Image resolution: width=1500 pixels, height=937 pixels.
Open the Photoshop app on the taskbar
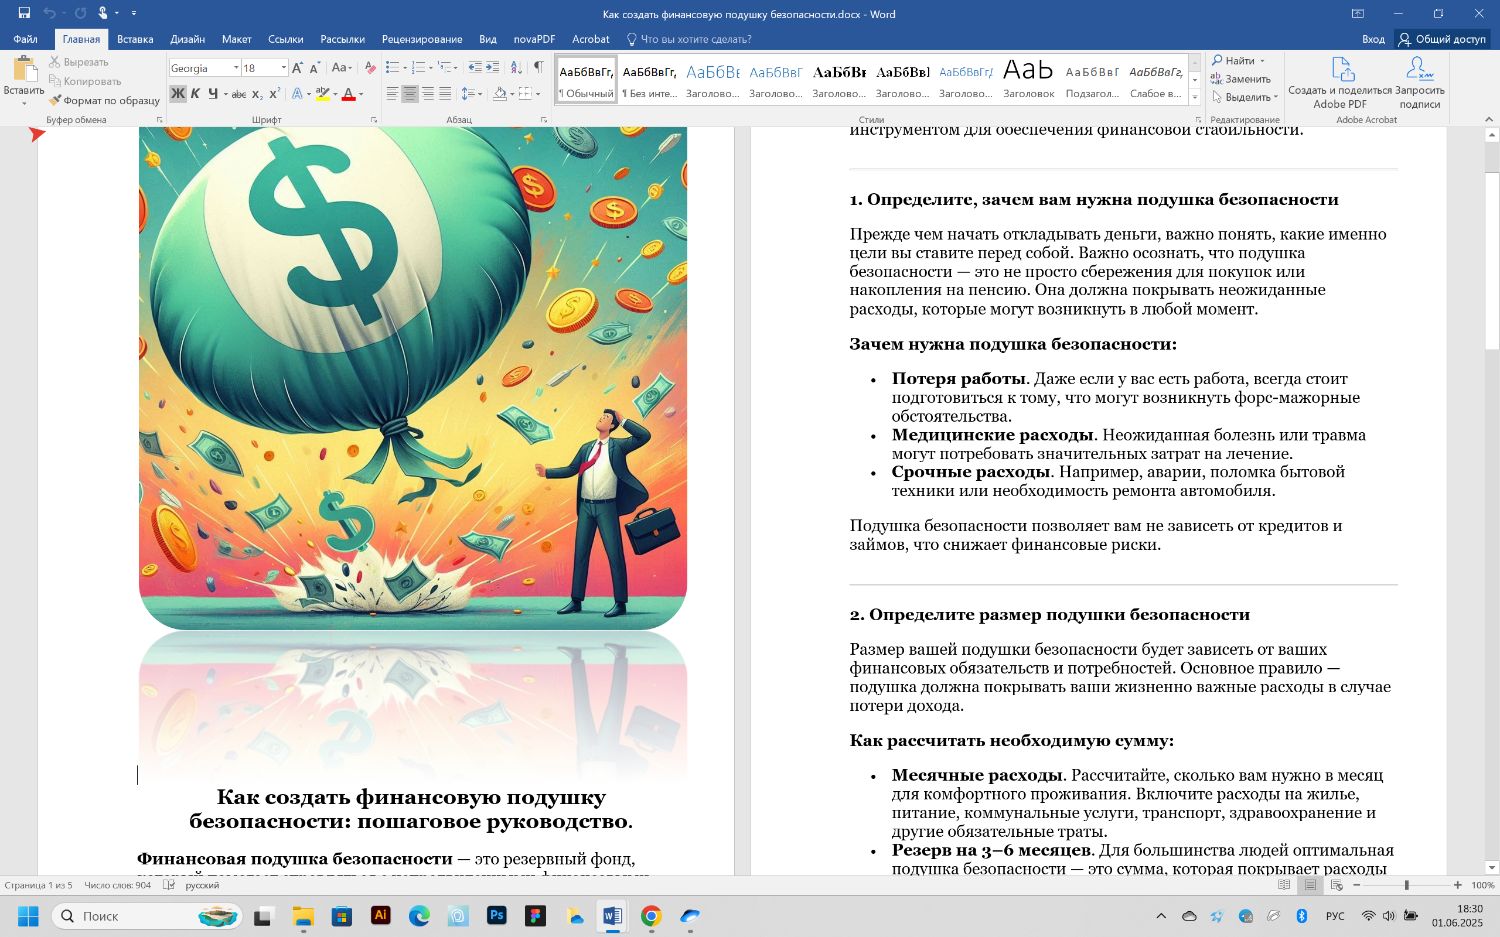click(x=496, y=915)
